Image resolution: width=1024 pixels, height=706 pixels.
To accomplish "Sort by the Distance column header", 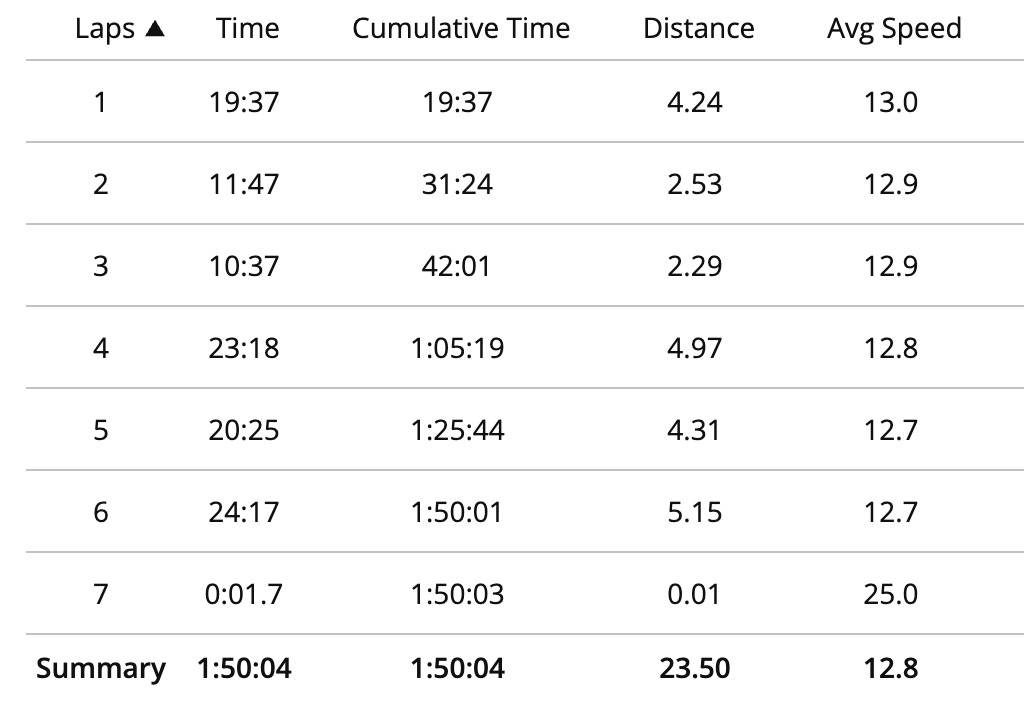I will 699,28.
